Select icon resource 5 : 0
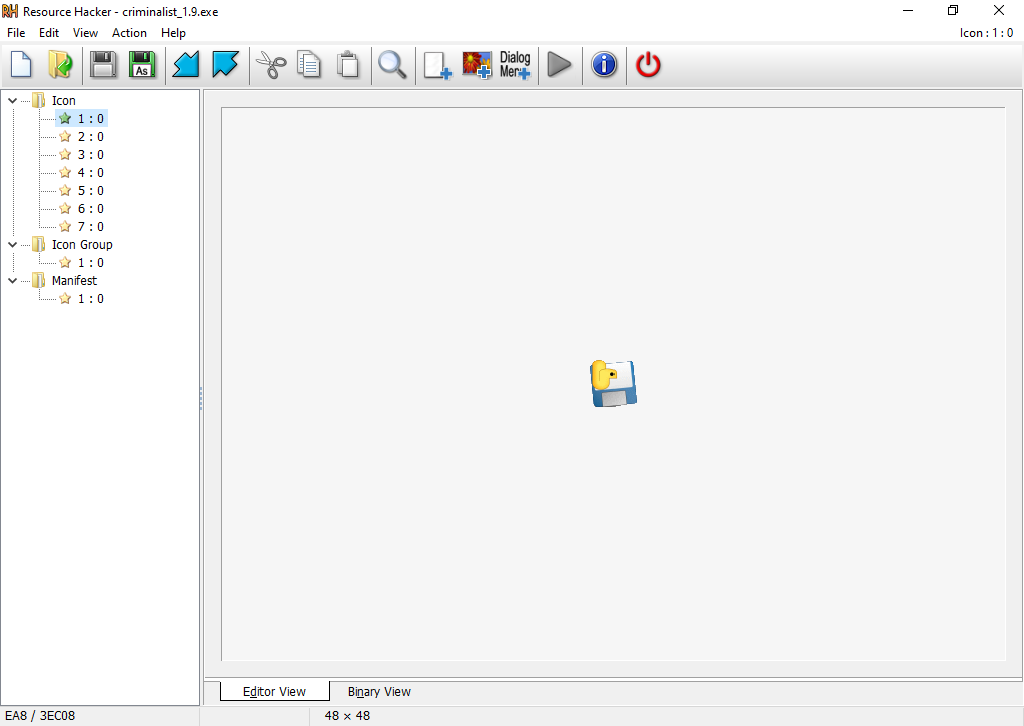Viewport: 1024px width, 726px height. 90,191
